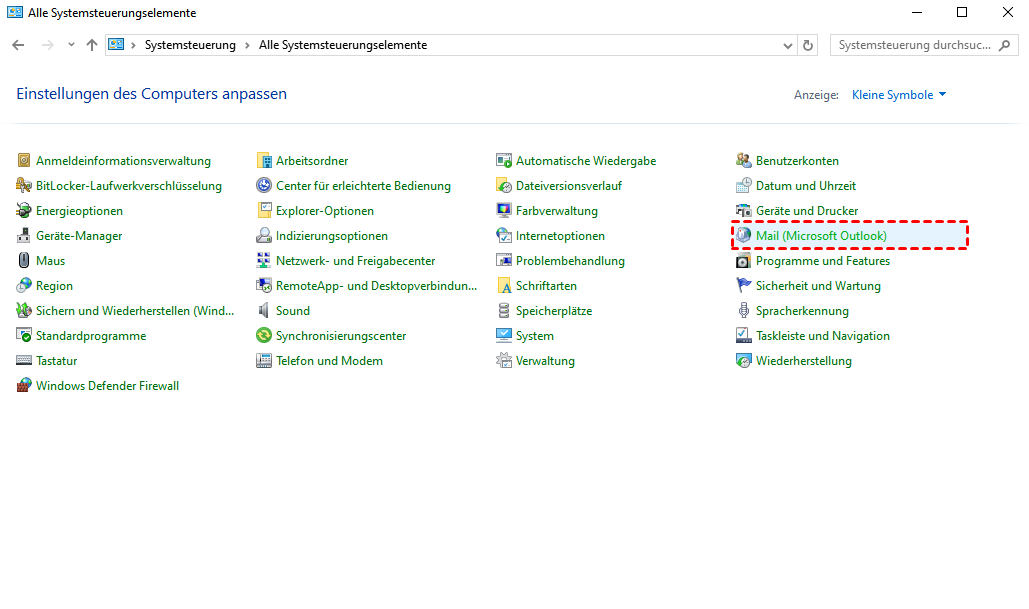
Task: Click the Windows Defender Firewall icon
Action: pyautogui.click(x=25, y=386)
